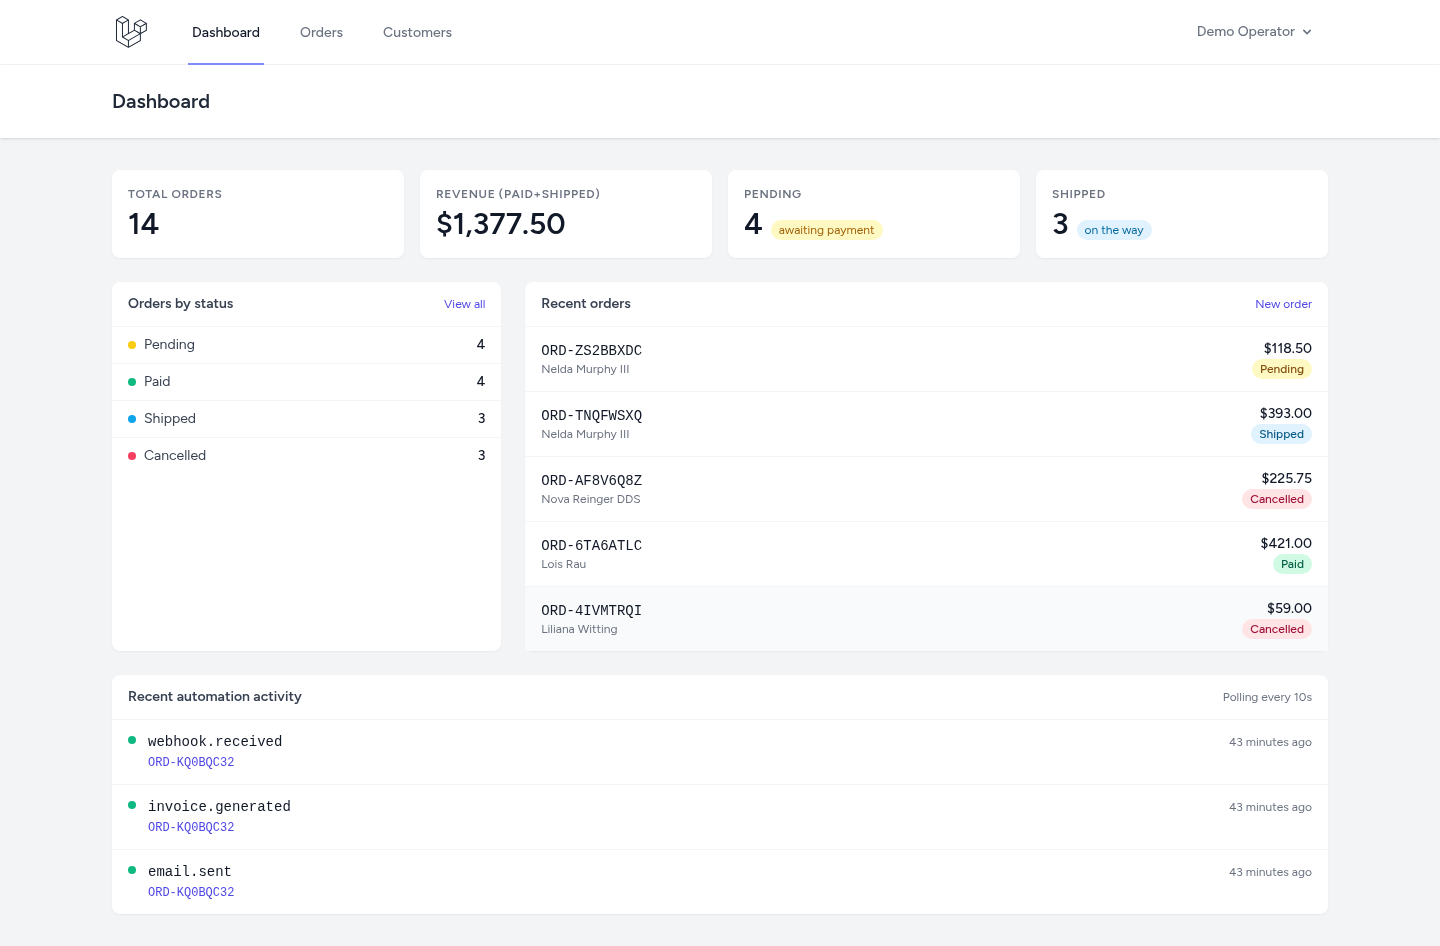Open order ORD-AF8V6Q8Z
This screenshot has height=946, width=1440.
tap(926, 489)
